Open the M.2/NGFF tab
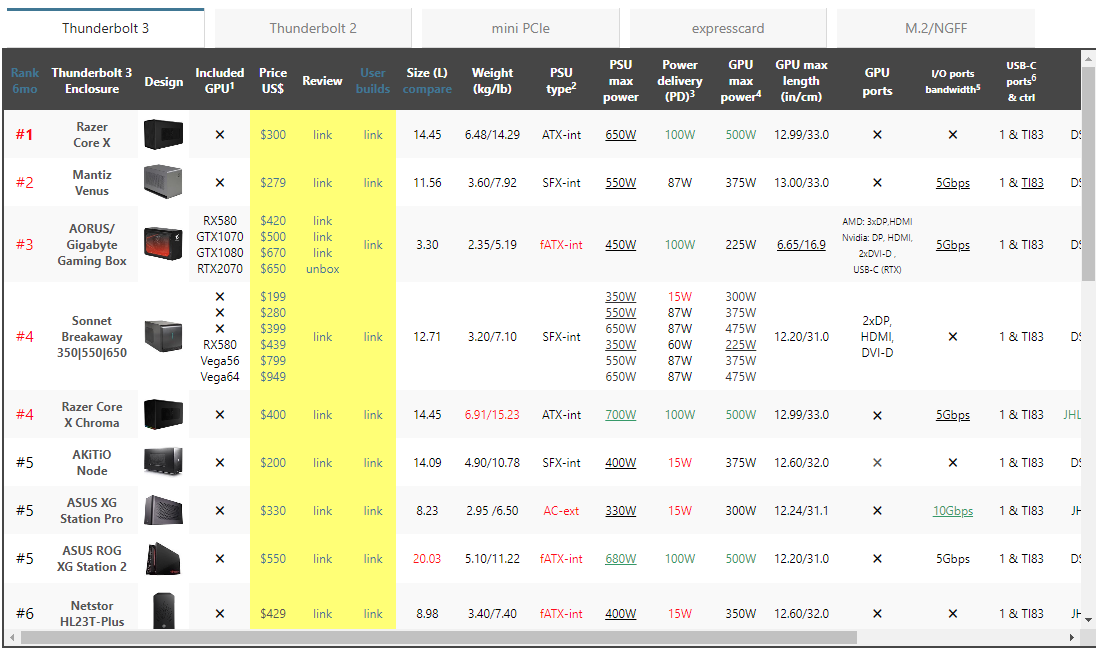This screenshot has width=1096, height=649. [936, 28]
